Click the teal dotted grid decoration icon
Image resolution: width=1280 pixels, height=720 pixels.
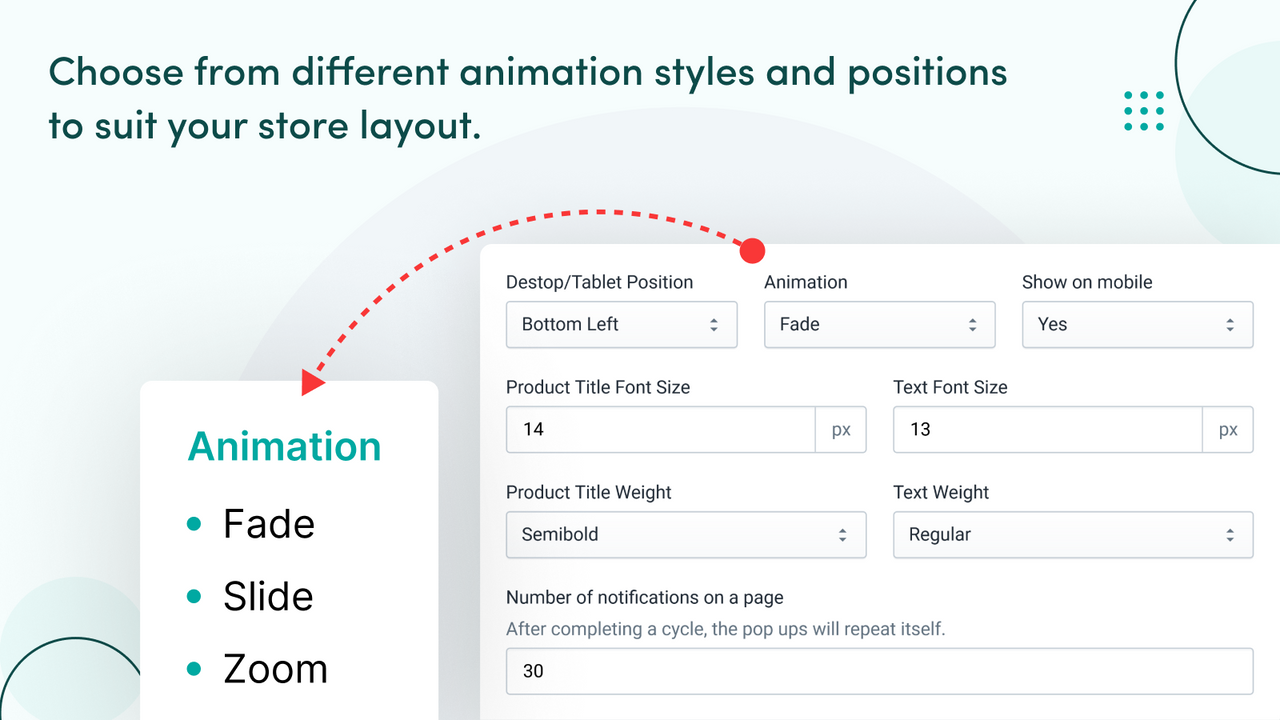1143,110
